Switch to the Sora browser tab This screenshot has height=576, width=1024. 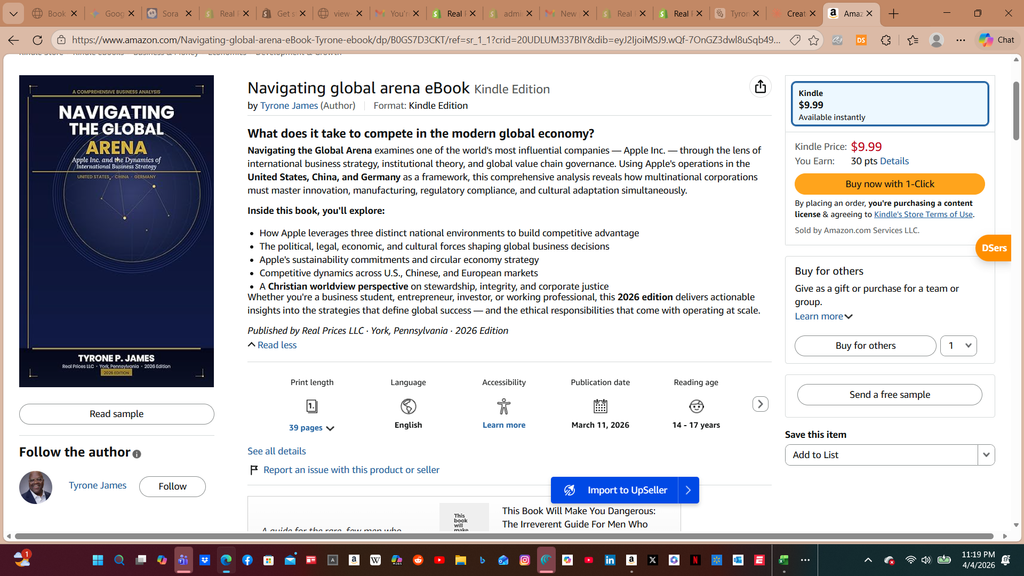pos(170,13)
